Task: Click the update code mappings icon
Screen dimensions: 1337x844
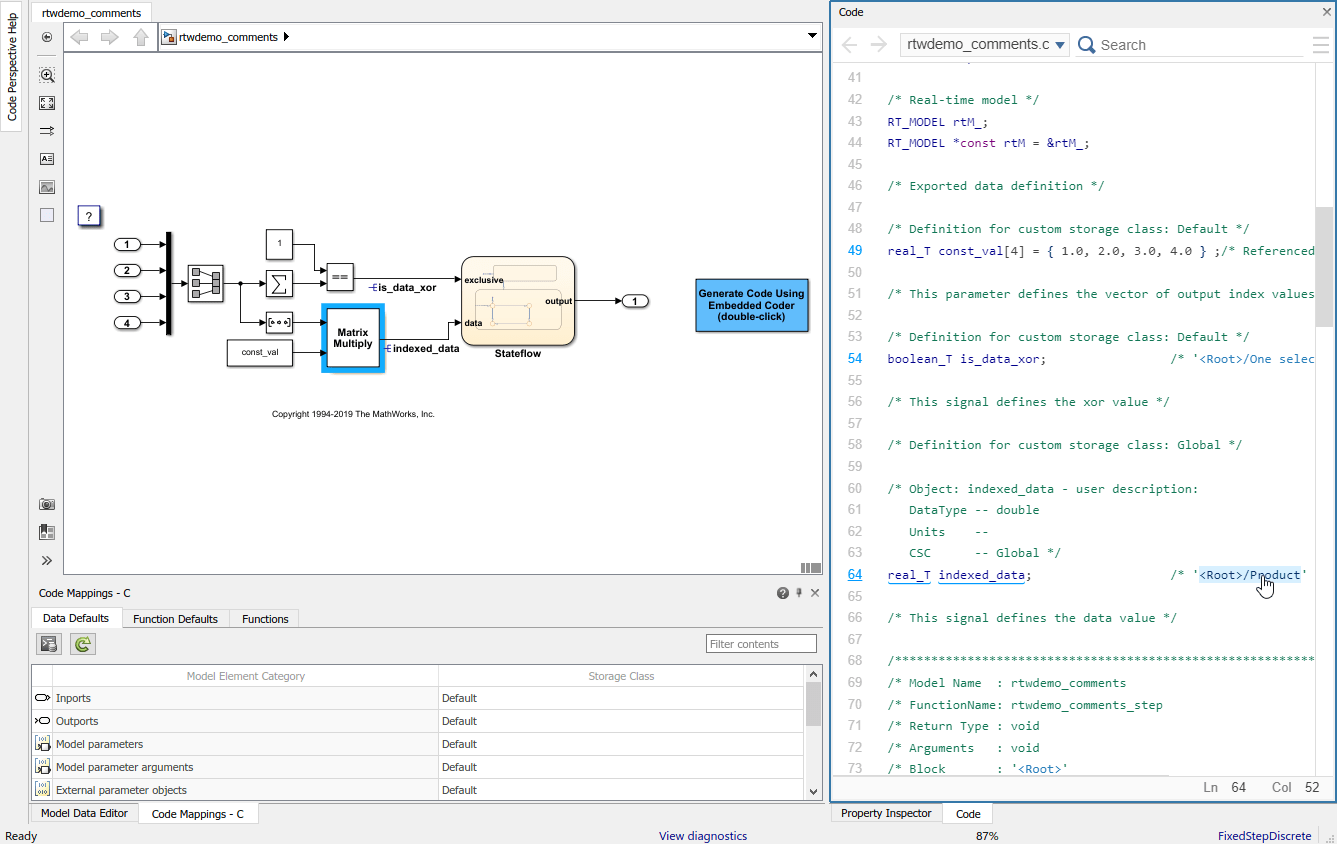Action: pyautogui.click(x=48, y=643)
